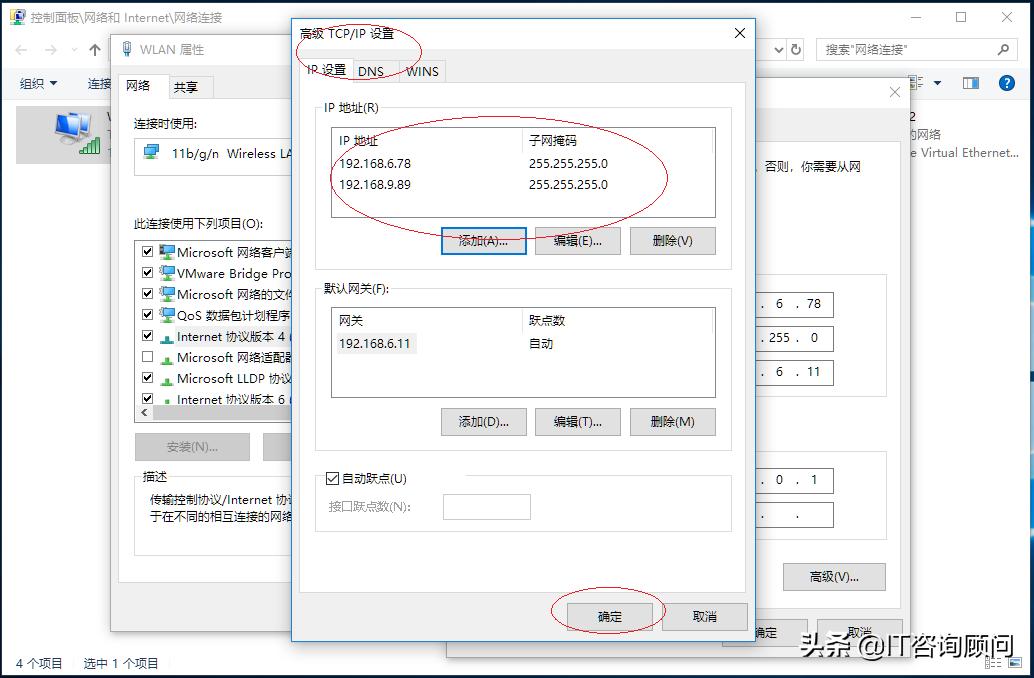
Task: Disable the 自动跃点(U) checkbox
Action: 332,478
